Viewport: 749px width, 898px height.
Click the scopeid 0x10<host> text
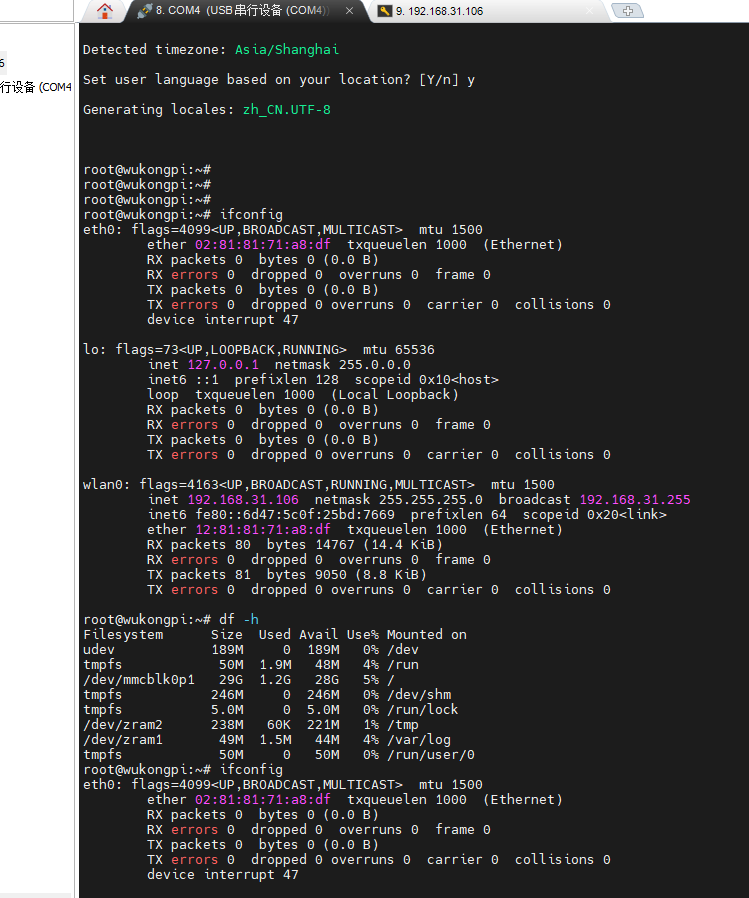click(x=427, y=379)
